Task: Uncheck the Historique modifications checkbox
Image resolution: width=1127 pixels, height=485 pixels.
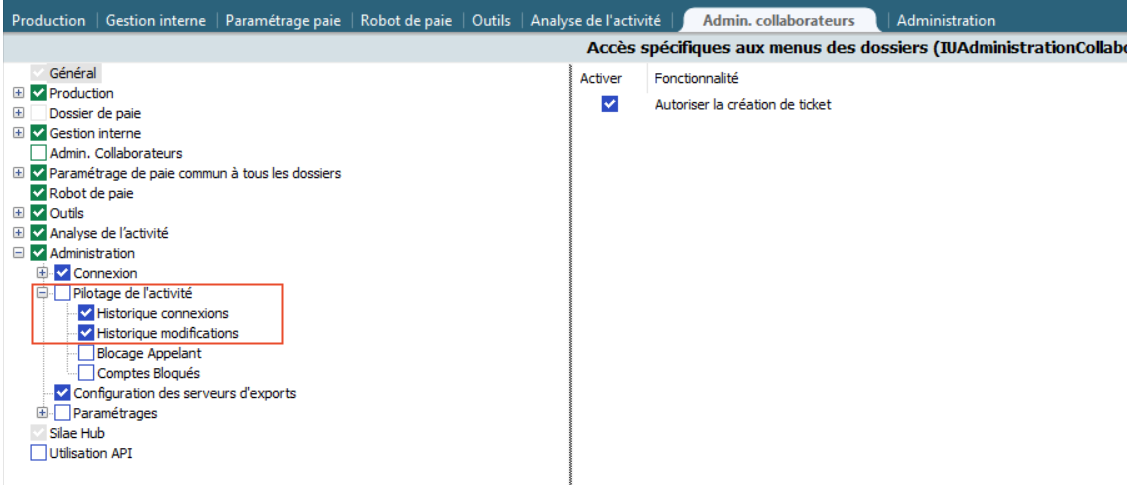Action: click(86, 333)
